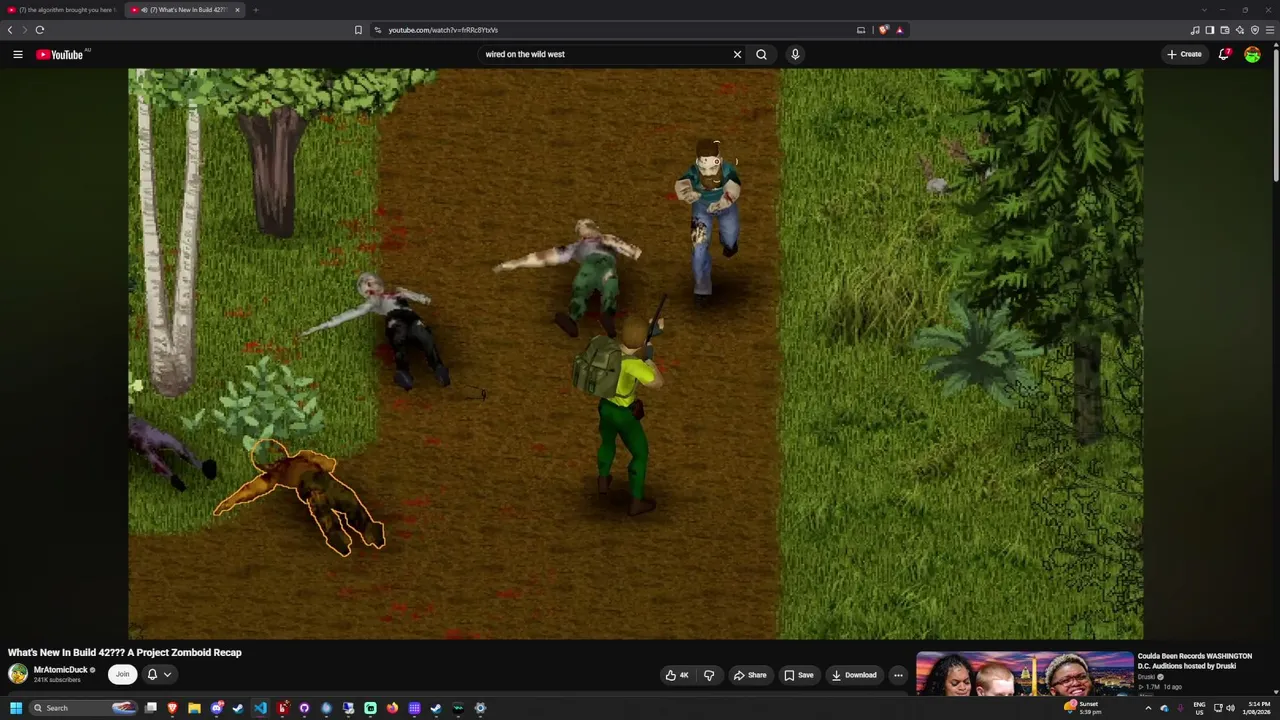Image resolution: width=1280 pixels, height=720 pixels.
Task: Clear the search box text
Action: point(737,54)
